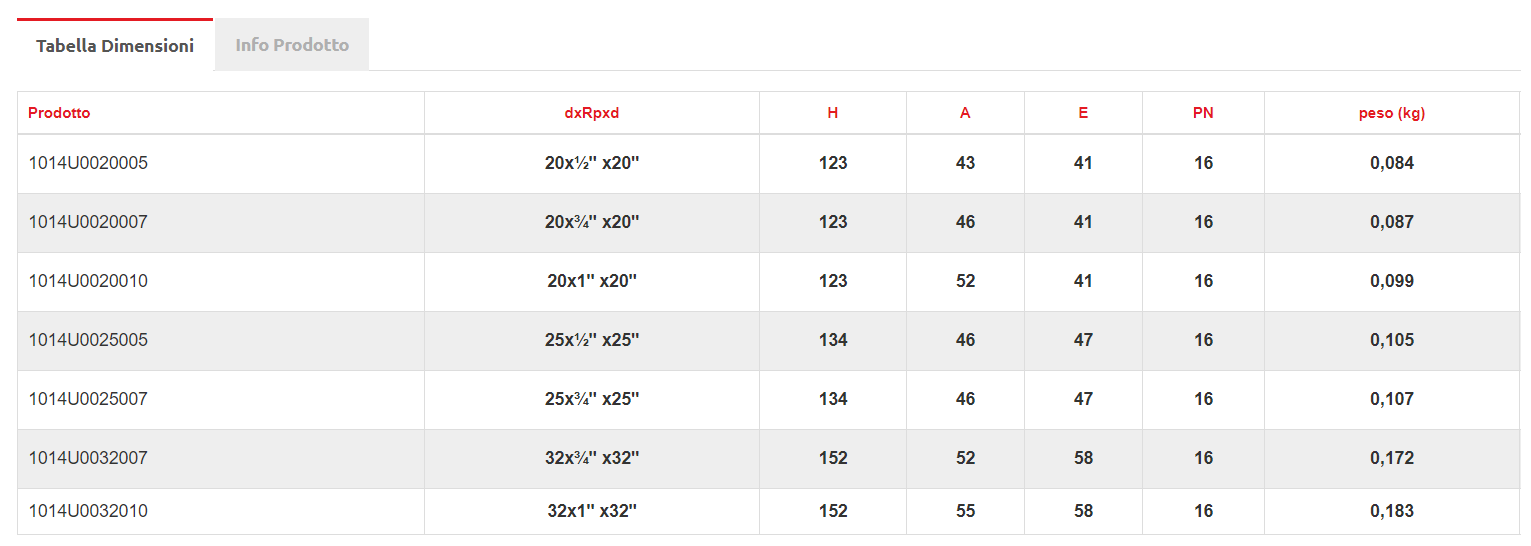This screenshot has width=1531, height=546.
Task: Click the H column header
Action: (833, 113)
